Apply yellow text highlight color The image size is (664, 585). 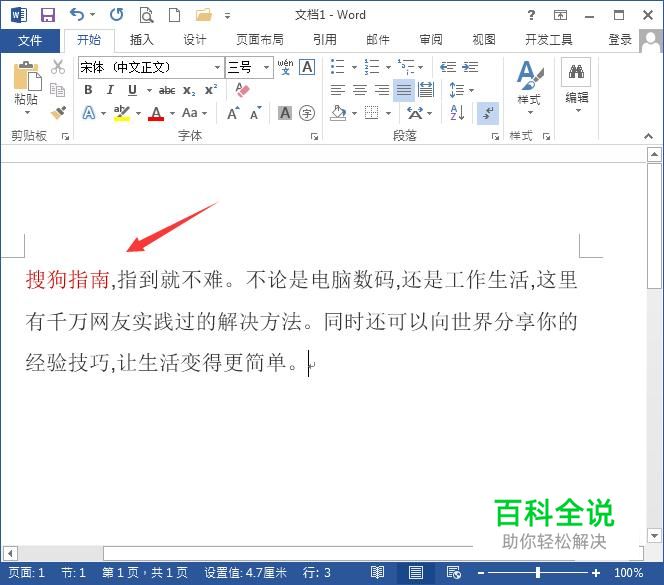click(122, 113)
